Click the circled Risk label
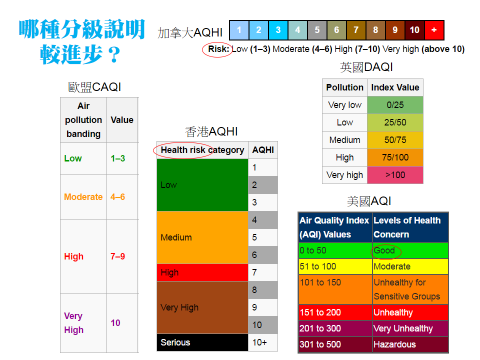Viewport: 480px width, 360px height. 218,49
